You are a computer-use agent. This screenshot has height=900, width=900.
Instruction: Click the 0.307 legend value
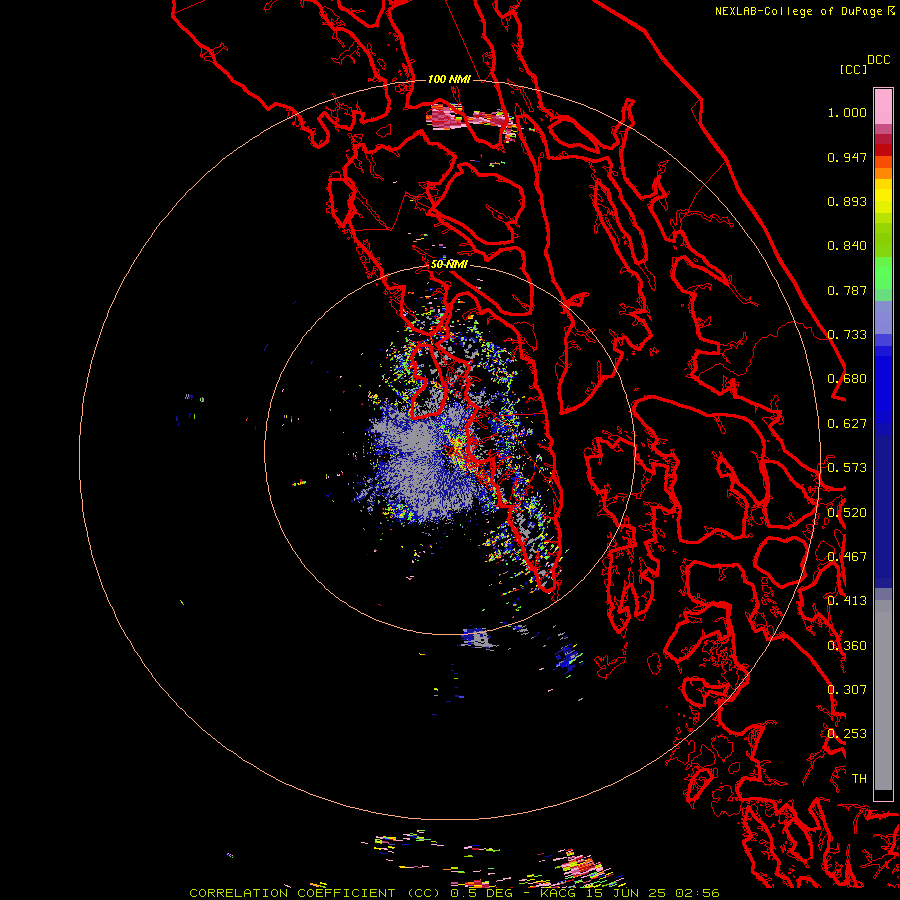(847, 690)
